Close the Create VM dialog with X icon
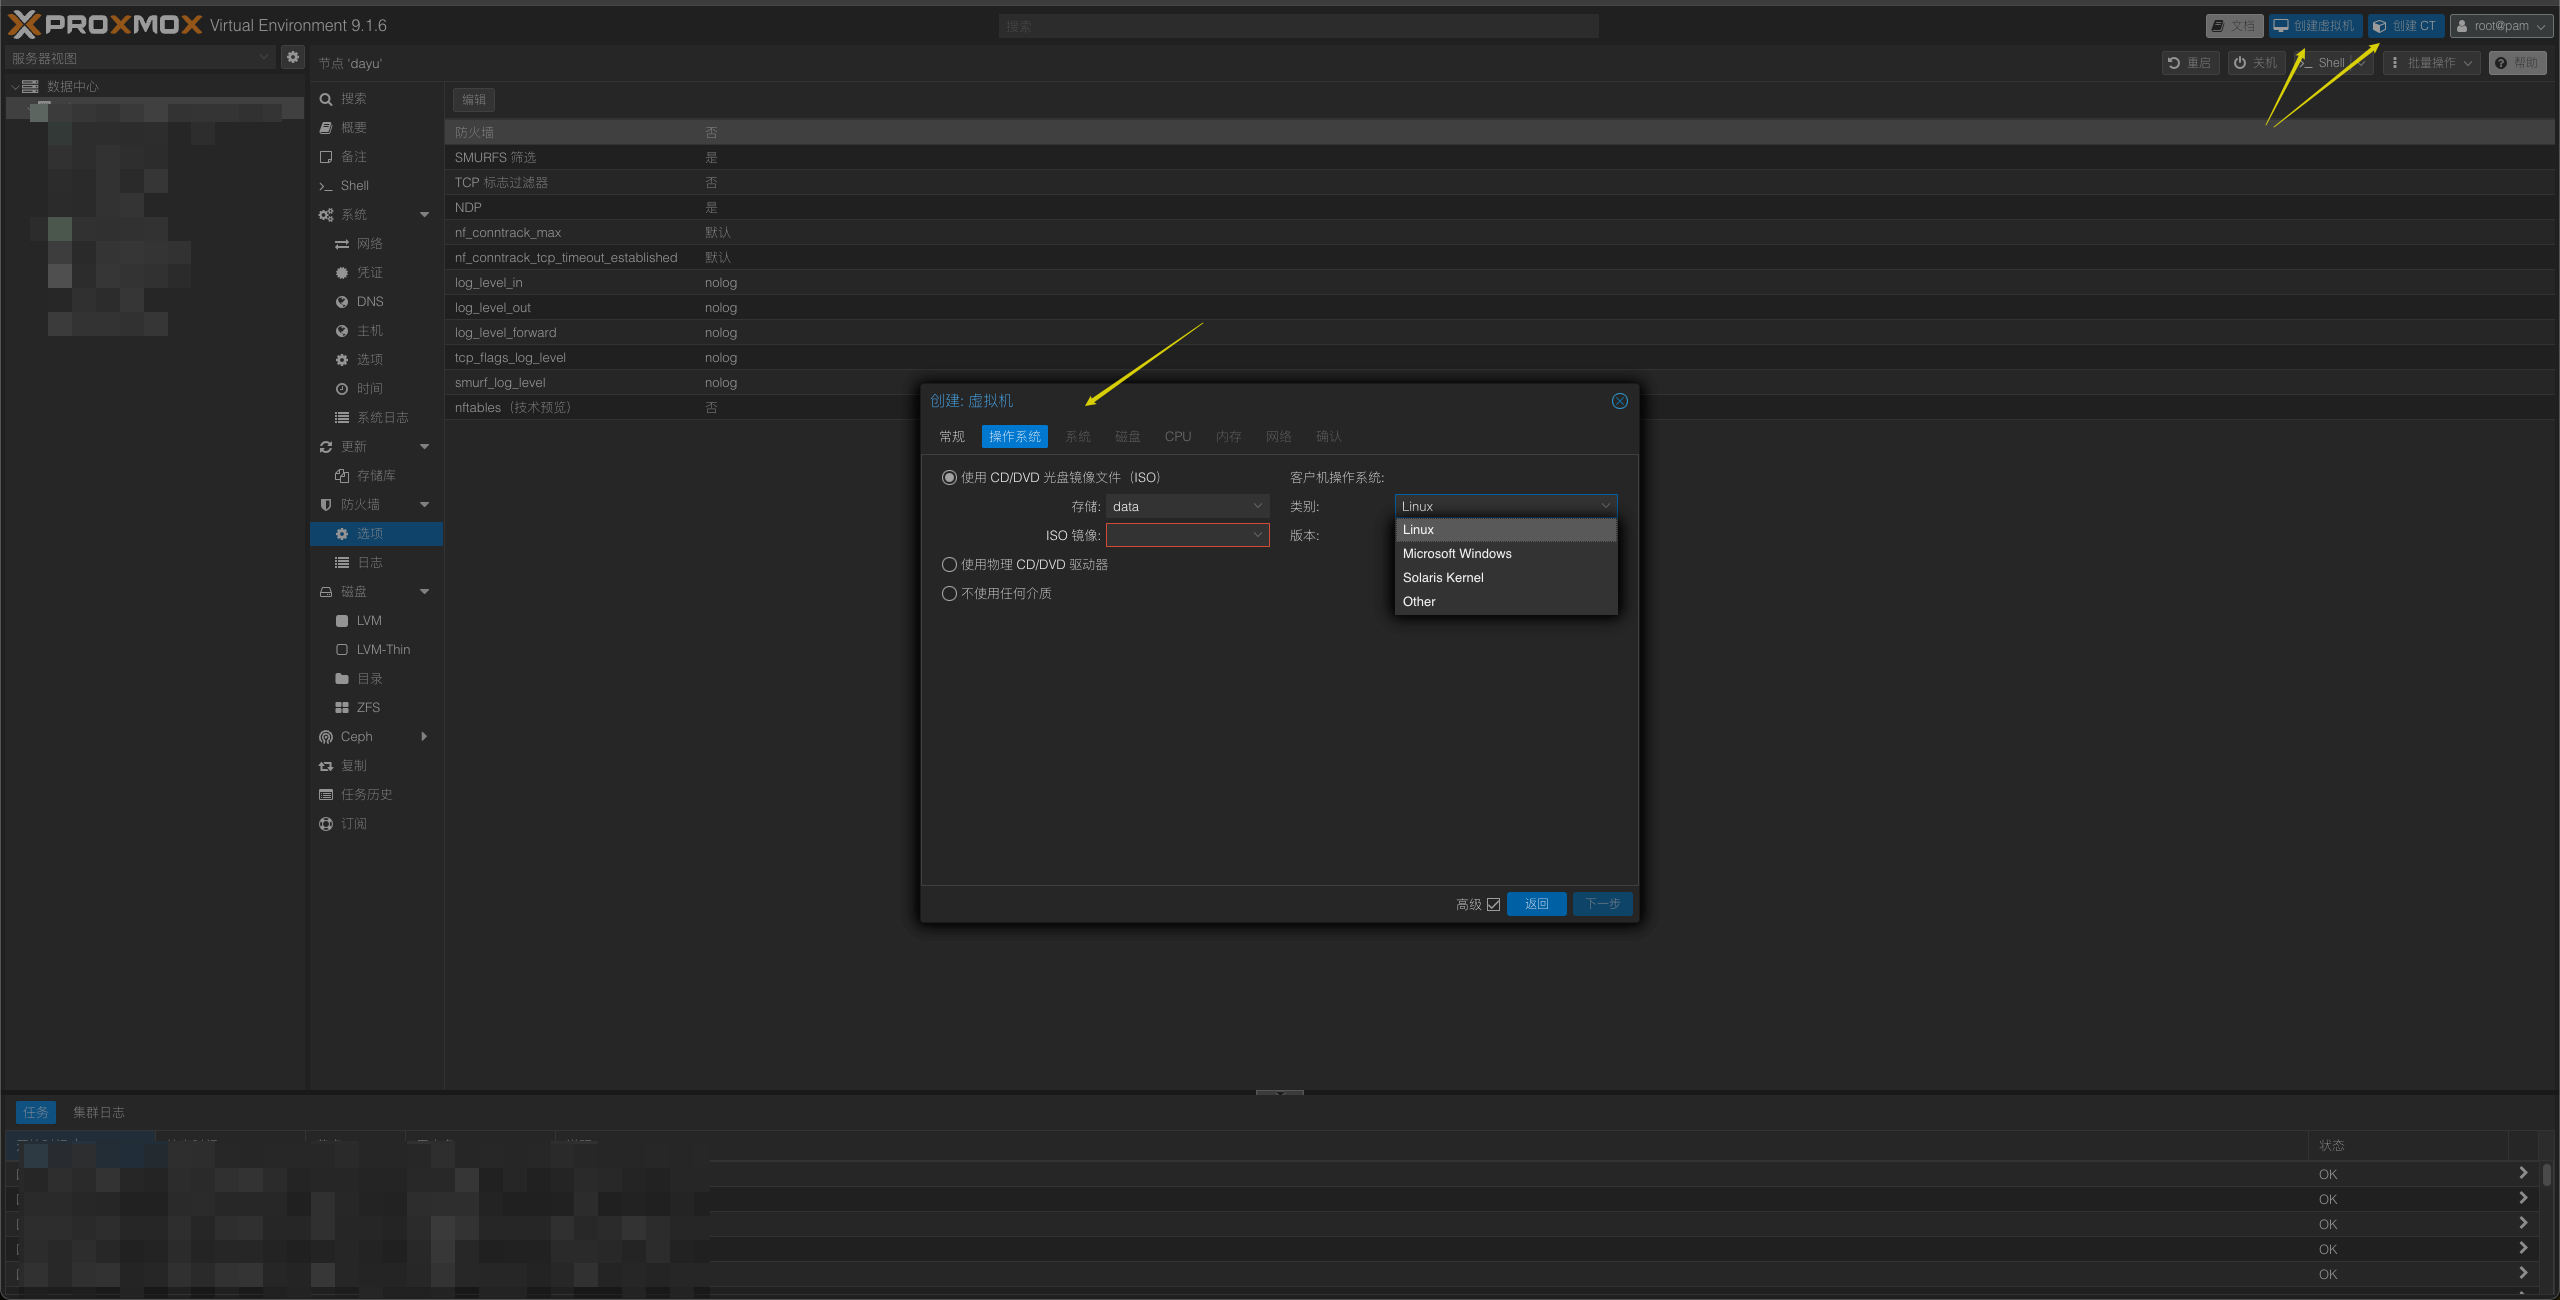This screenshot has height=1300, width=2560. pyautogui.click(x=1619, y=401)
